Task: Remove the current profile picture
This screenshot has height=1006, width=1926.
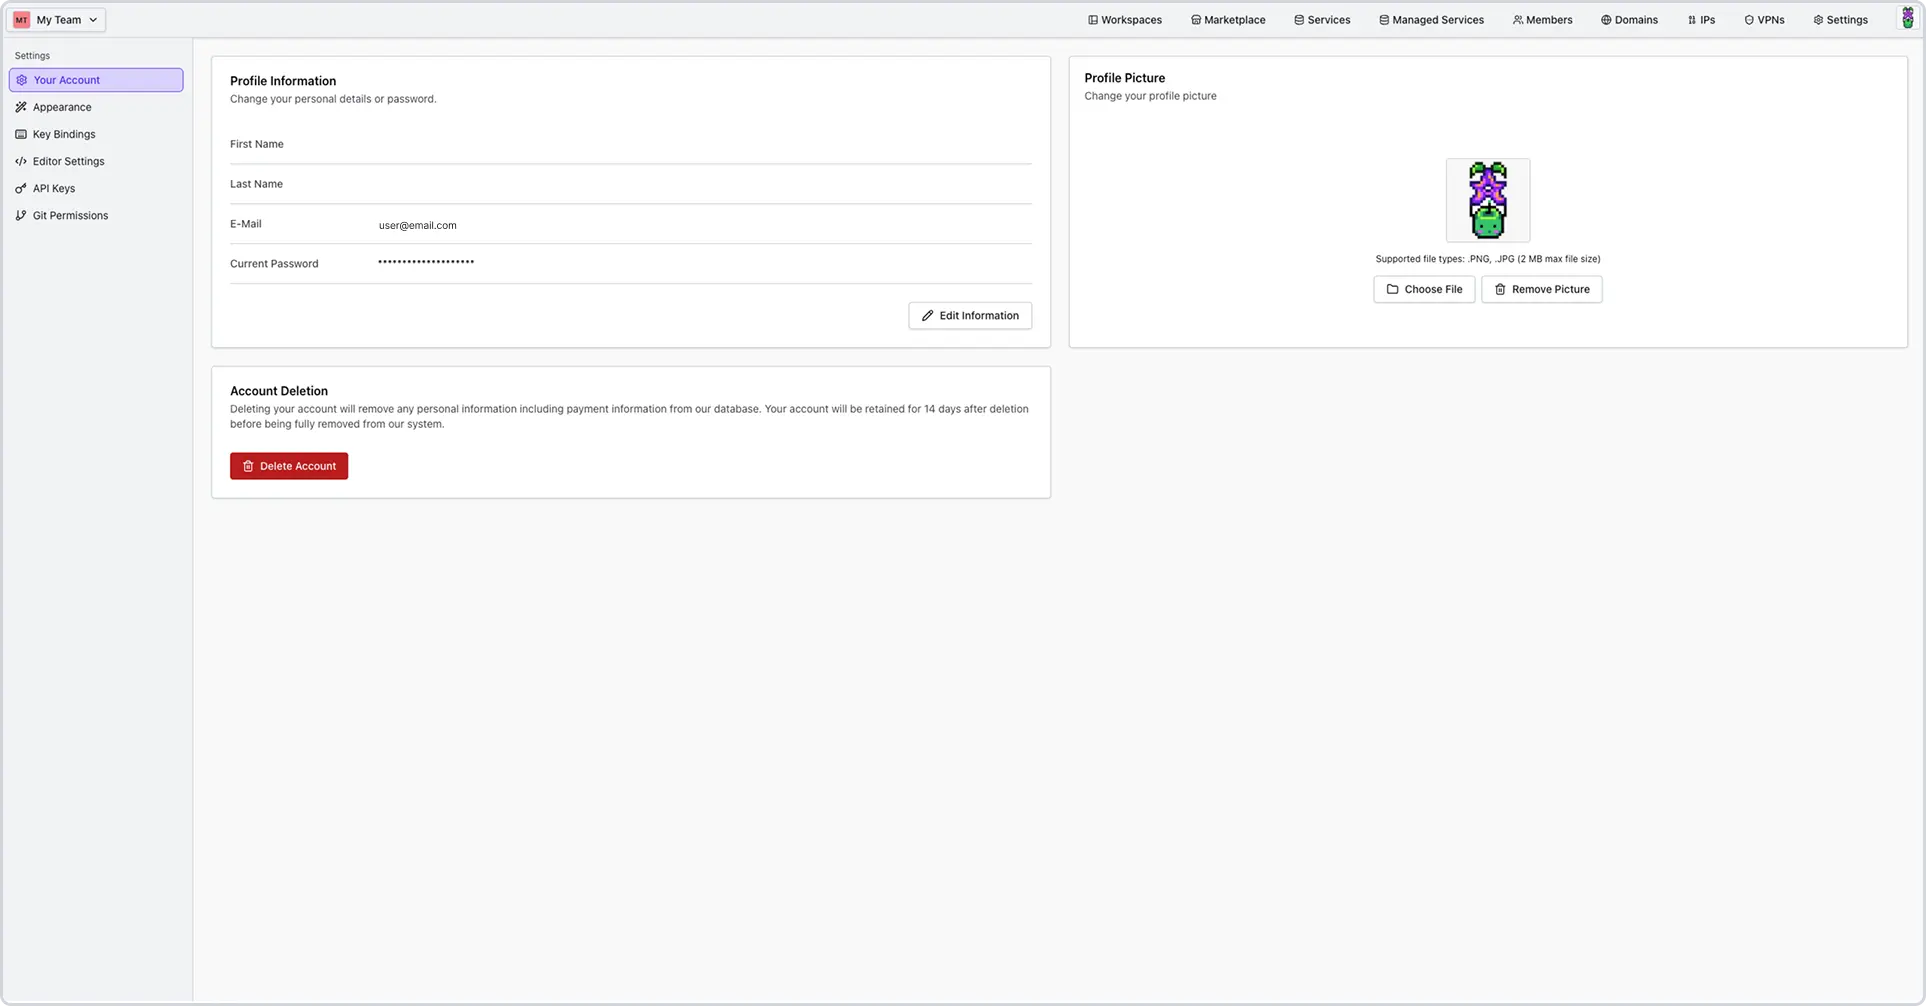Action: coord(1541,289)
